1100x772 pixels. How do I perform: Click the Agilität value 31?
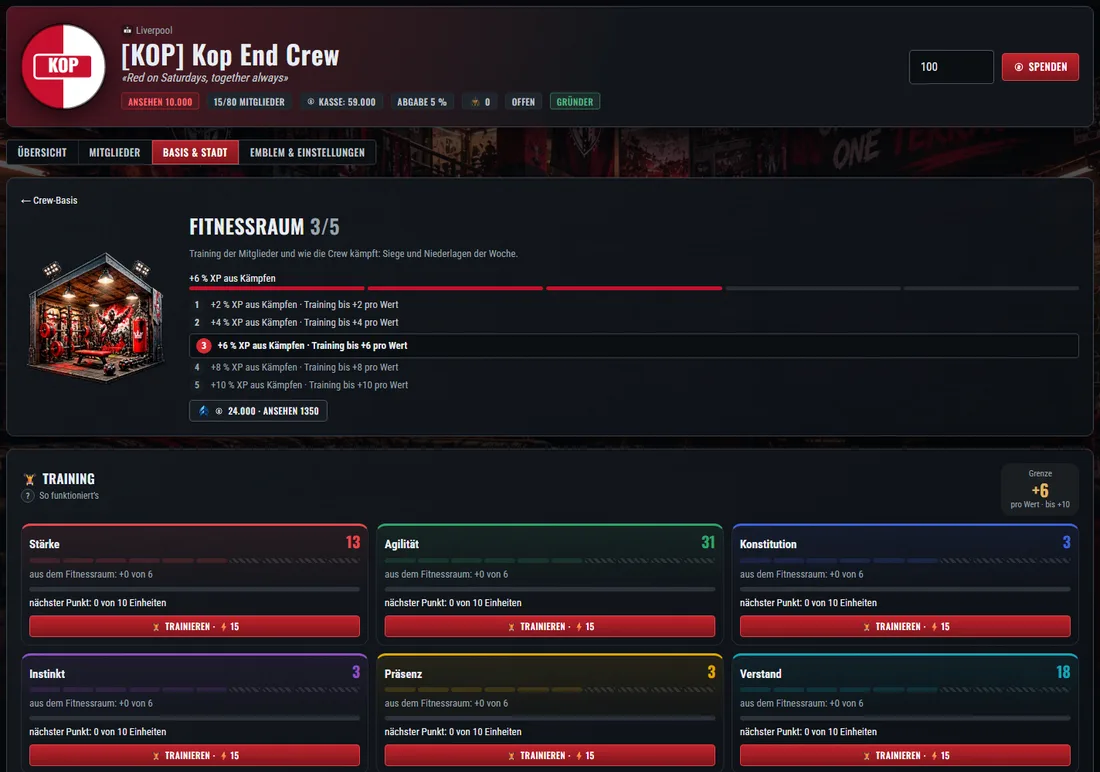click(708, 543)
